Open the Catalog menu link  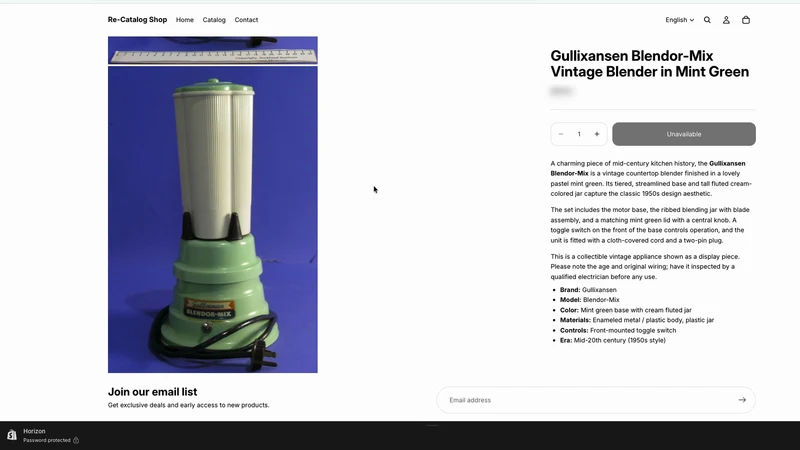pyautogui.click(x=214, y=20)
